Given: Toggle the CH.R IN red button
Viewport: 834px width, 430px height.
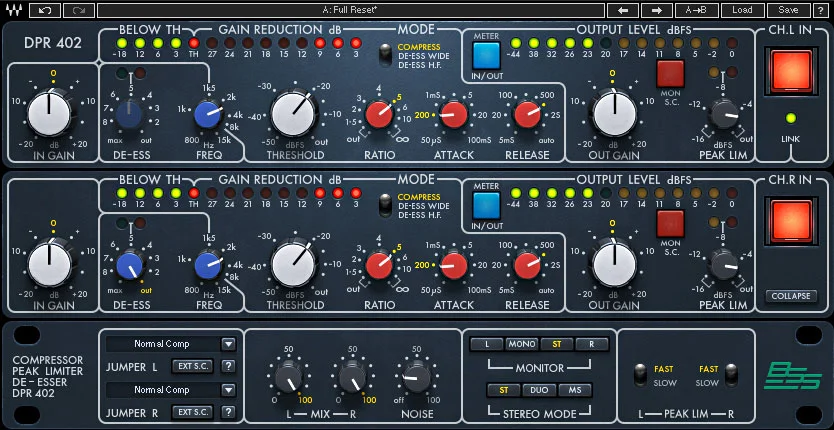Looking at the screenshot, I should coord(792,221).
